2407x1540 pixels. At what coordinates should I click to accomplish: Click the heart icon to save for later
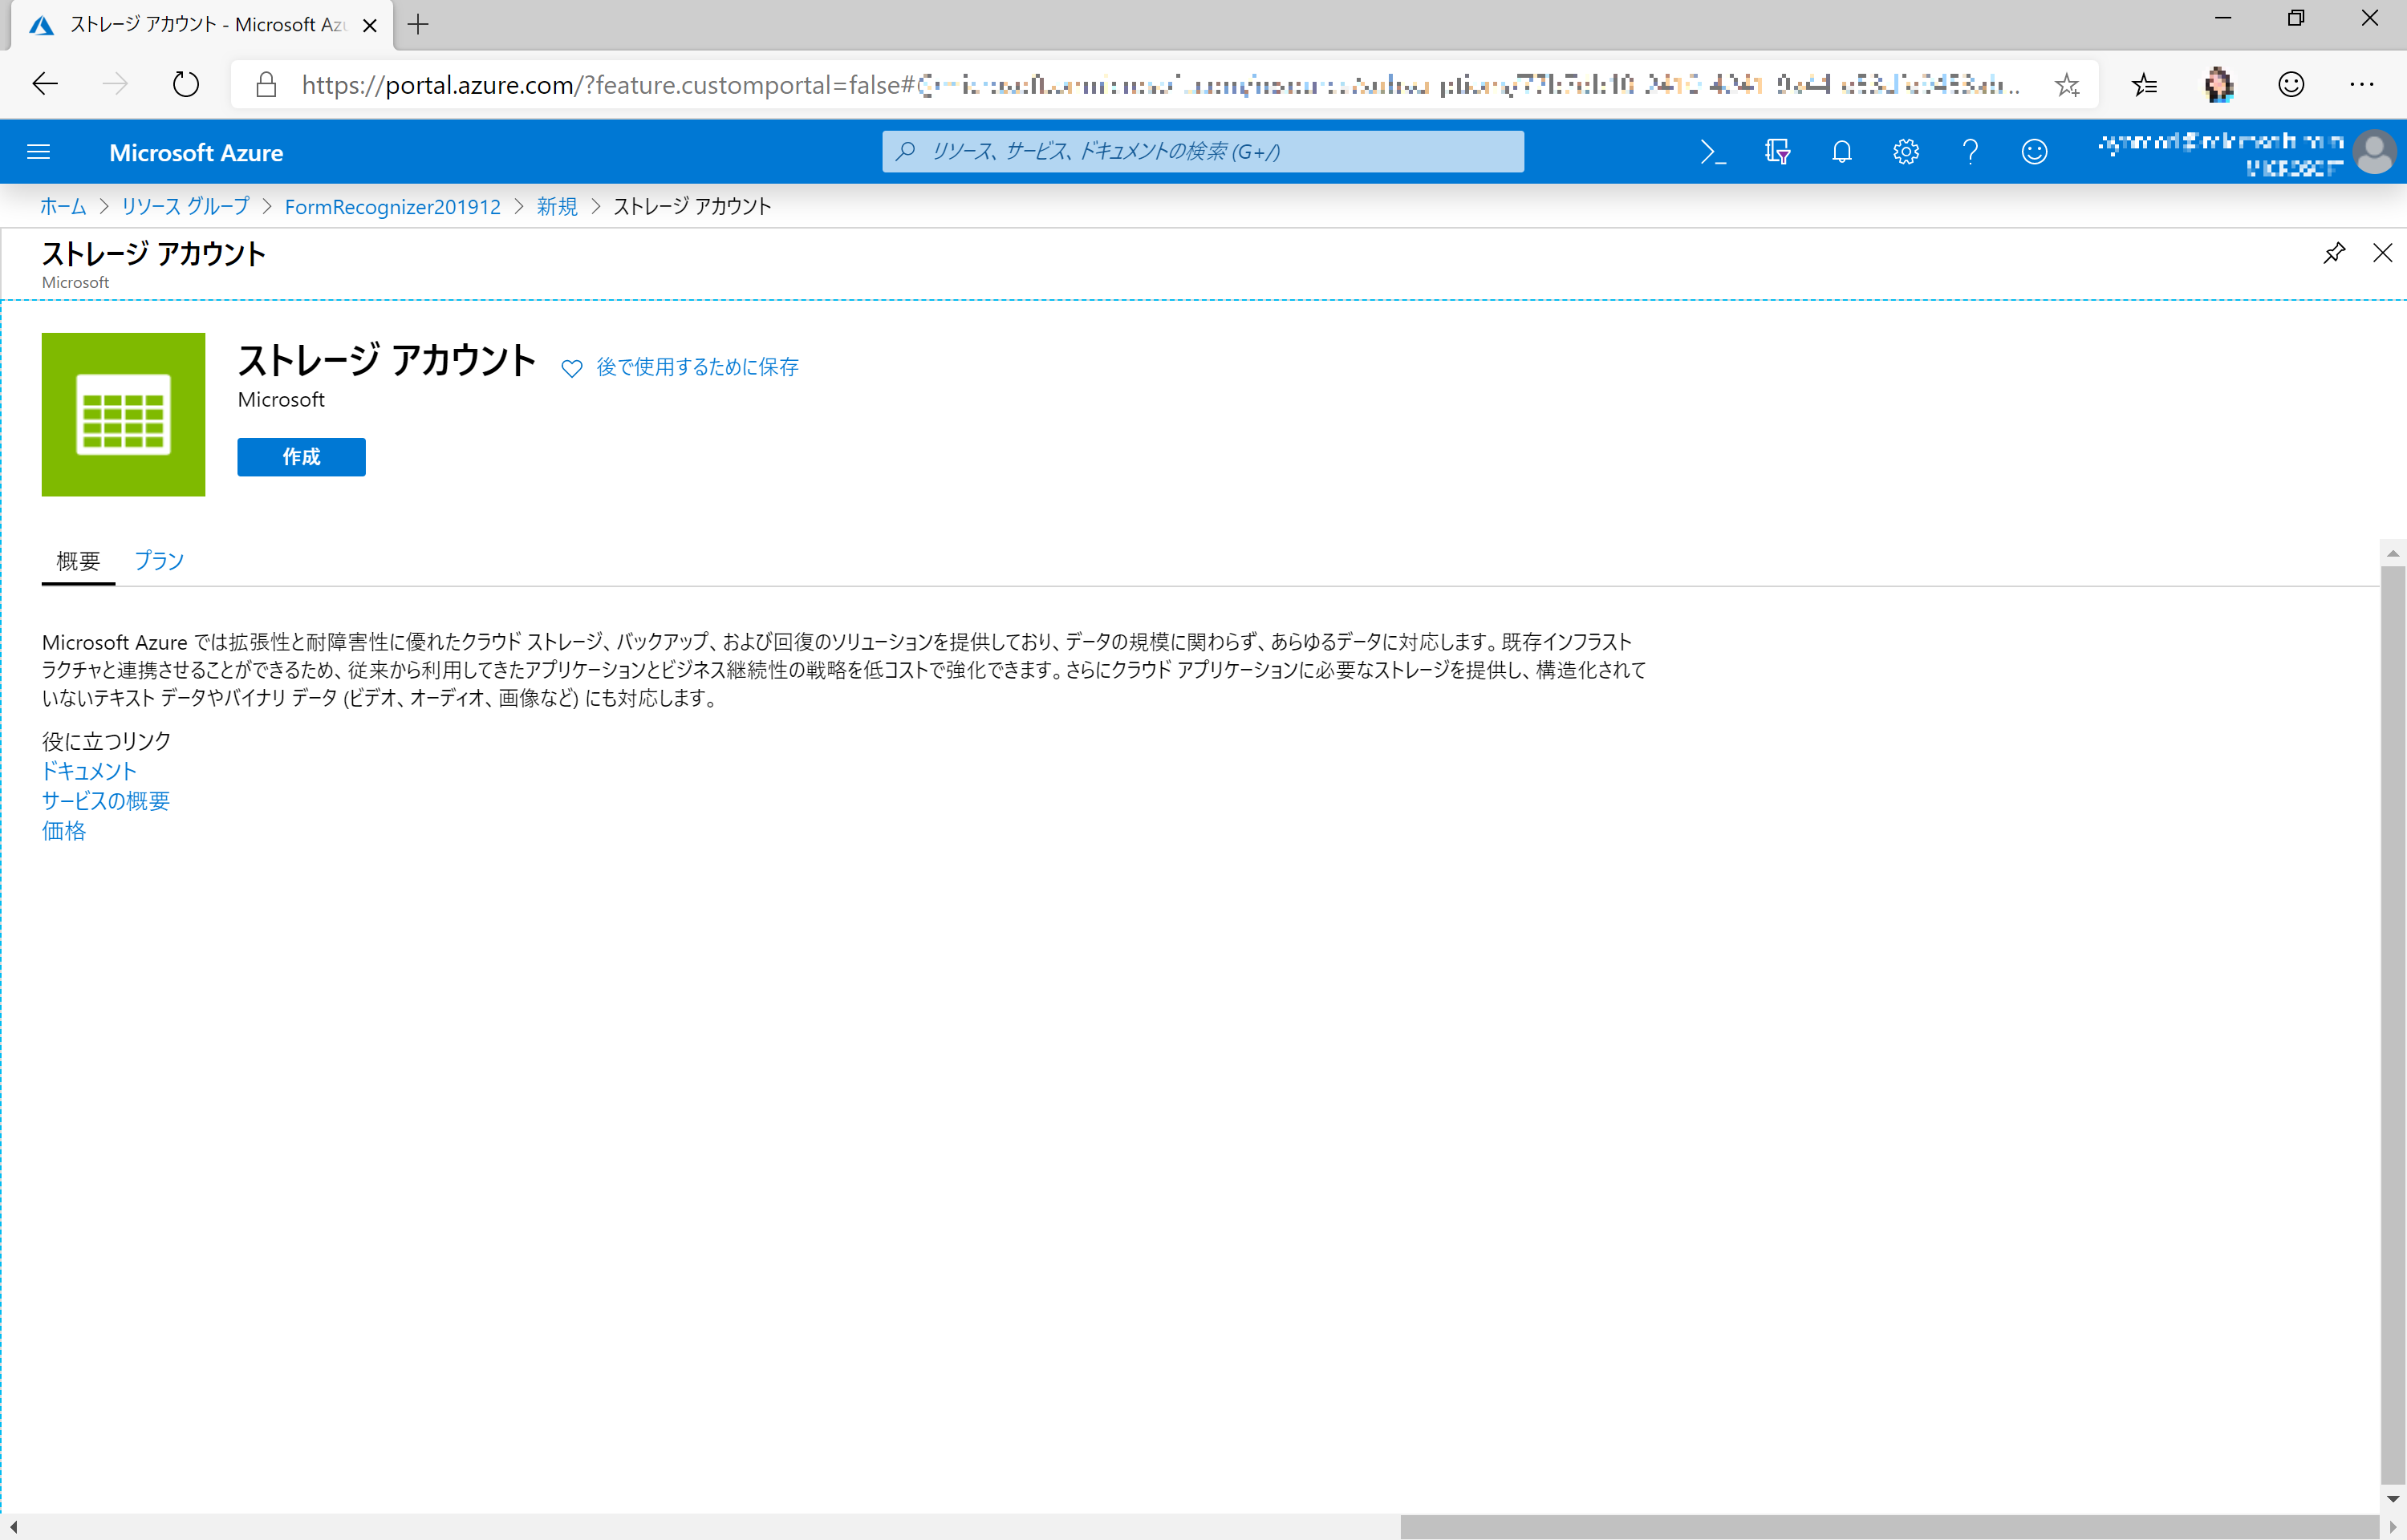(x=571, y=368)
